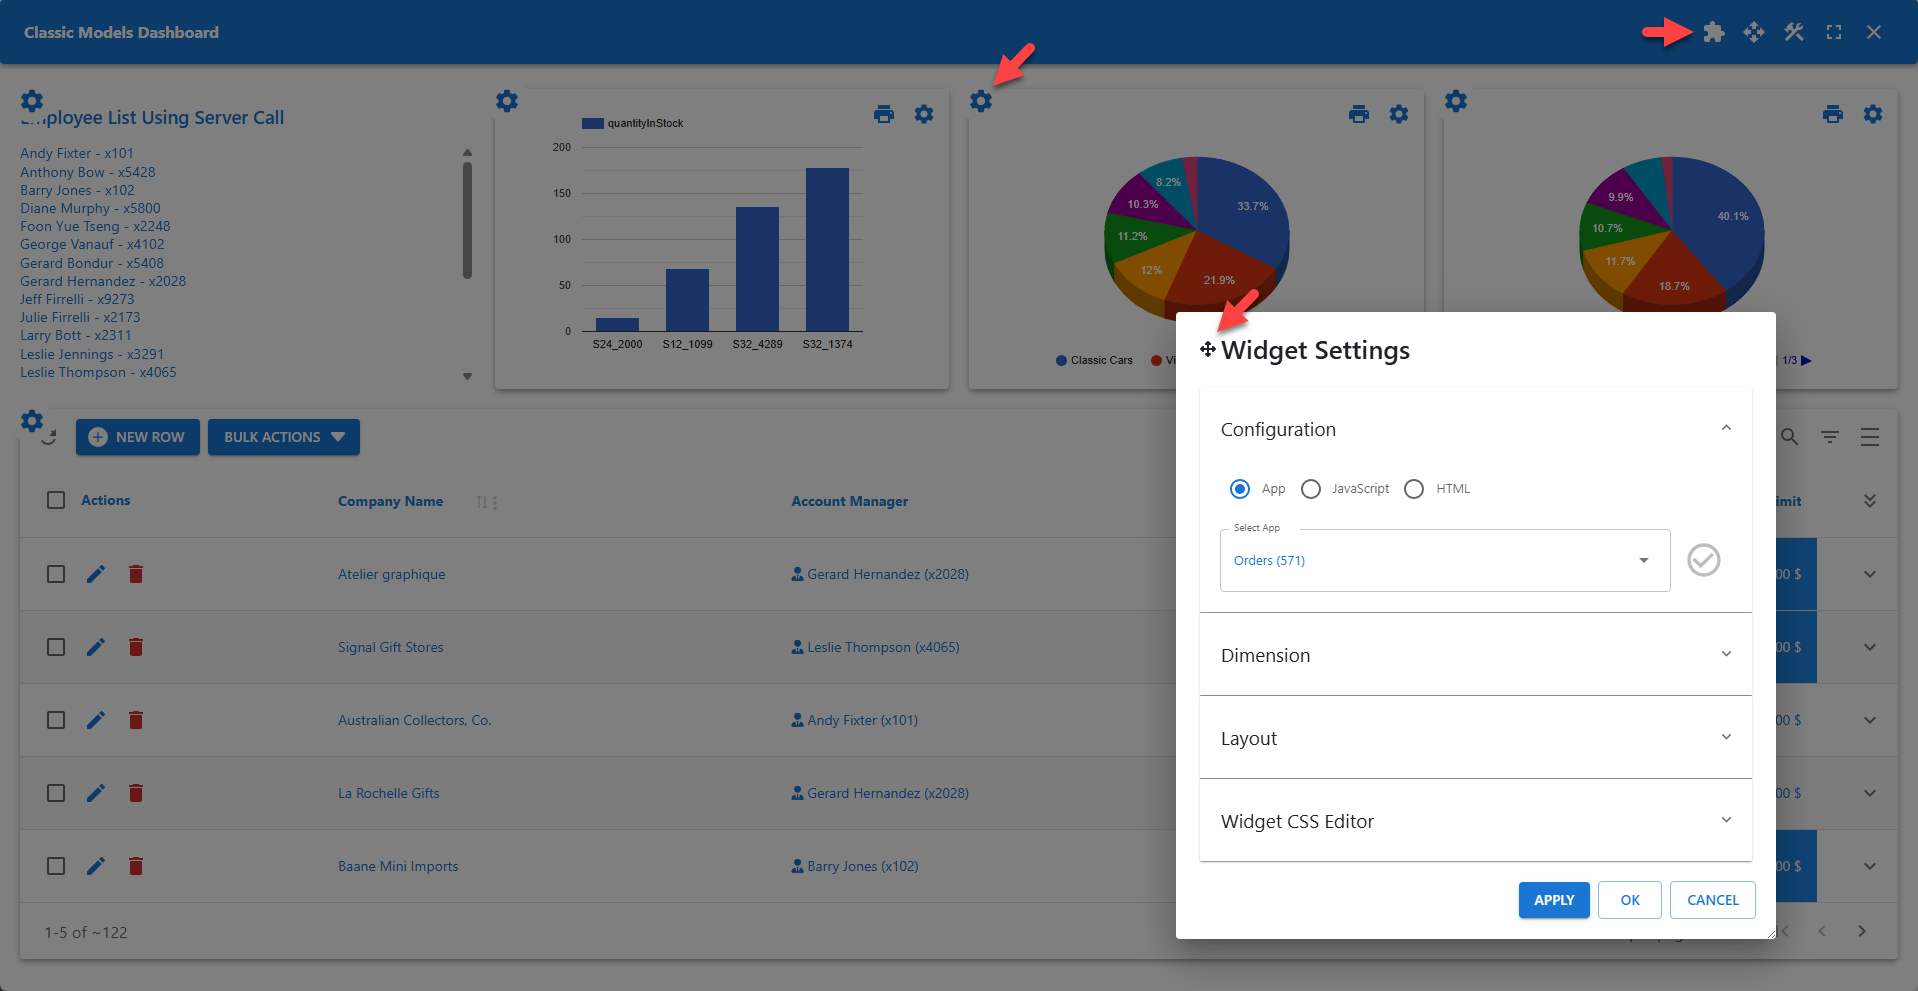Viewport: 1918px width, 991px height.
Task: Enter fullscreen mode from the header
Action: tap(1834, 32)
